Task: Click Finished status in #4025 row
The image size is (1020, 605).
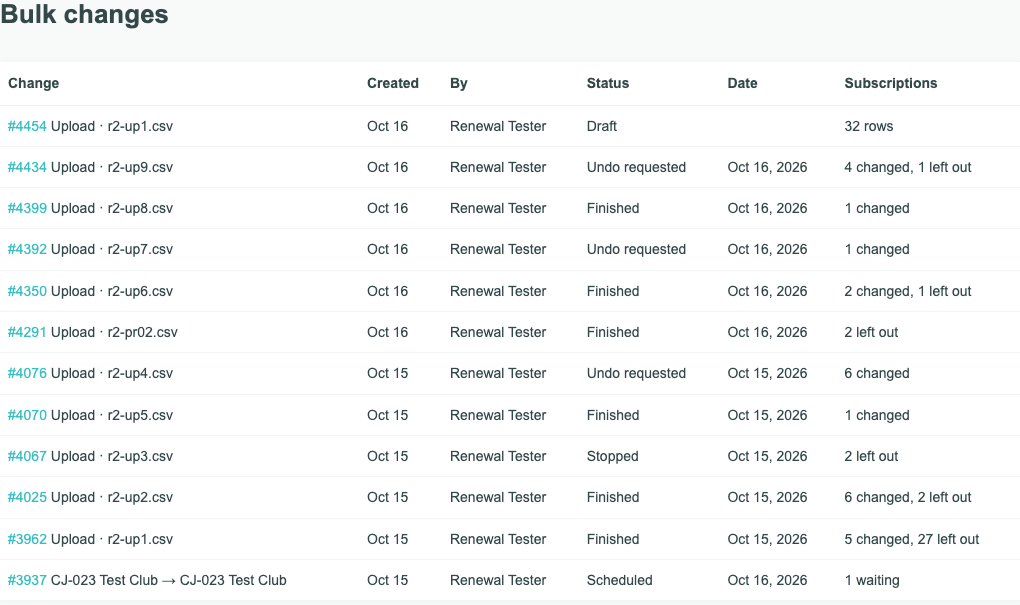Action: click(x=613, y=497)
